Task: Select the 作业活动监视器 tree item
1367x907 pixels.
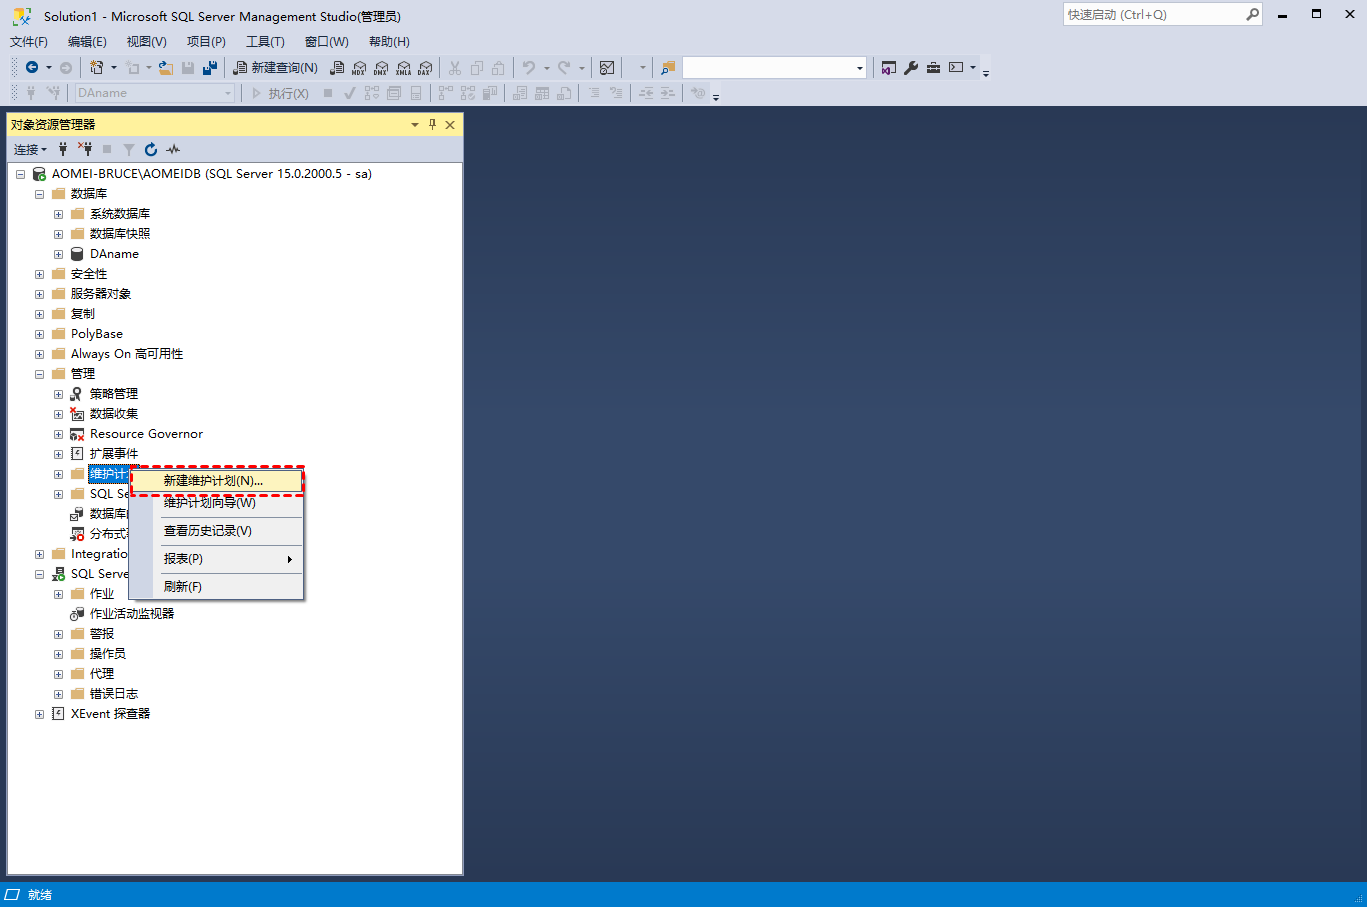Action: pyautogui.click(x=131, y=614)
